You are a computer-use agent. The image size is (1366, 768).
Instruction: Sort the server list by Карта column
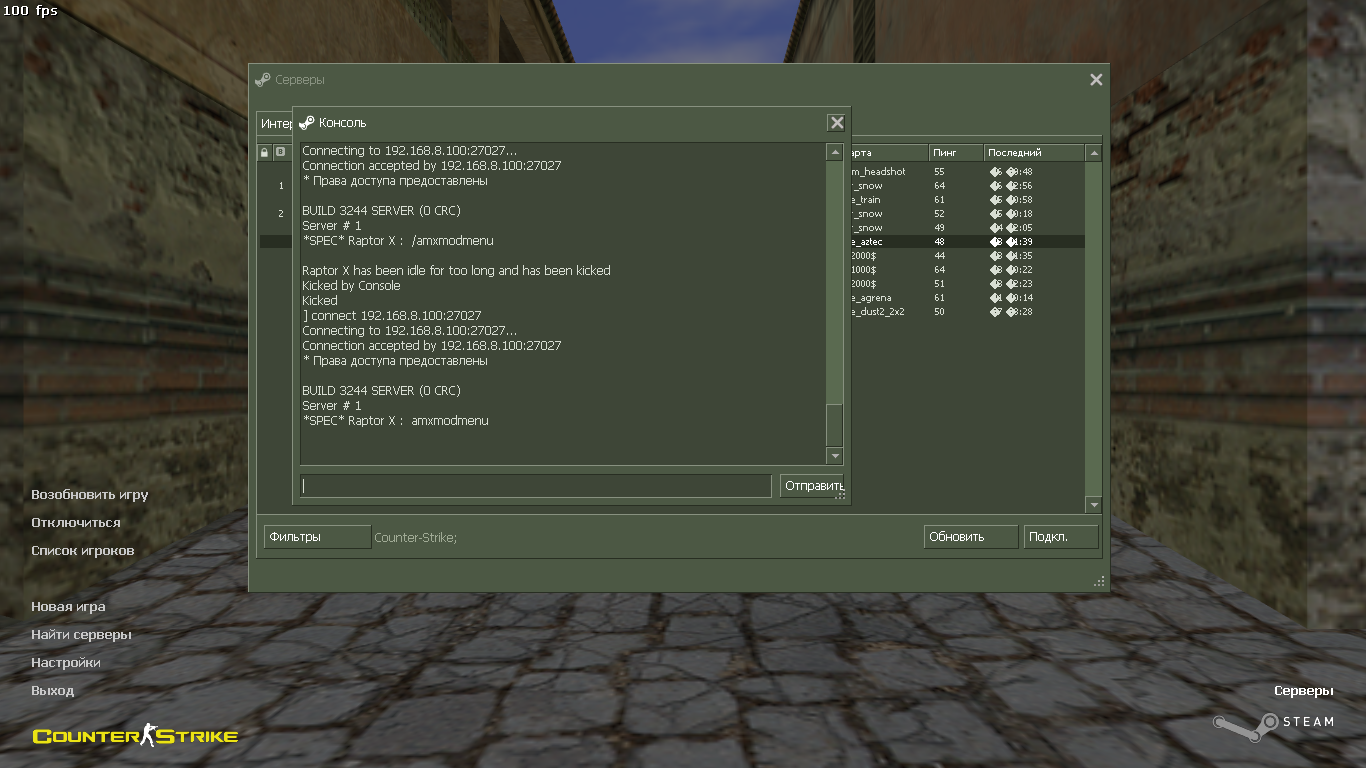[x=888, y=153]
